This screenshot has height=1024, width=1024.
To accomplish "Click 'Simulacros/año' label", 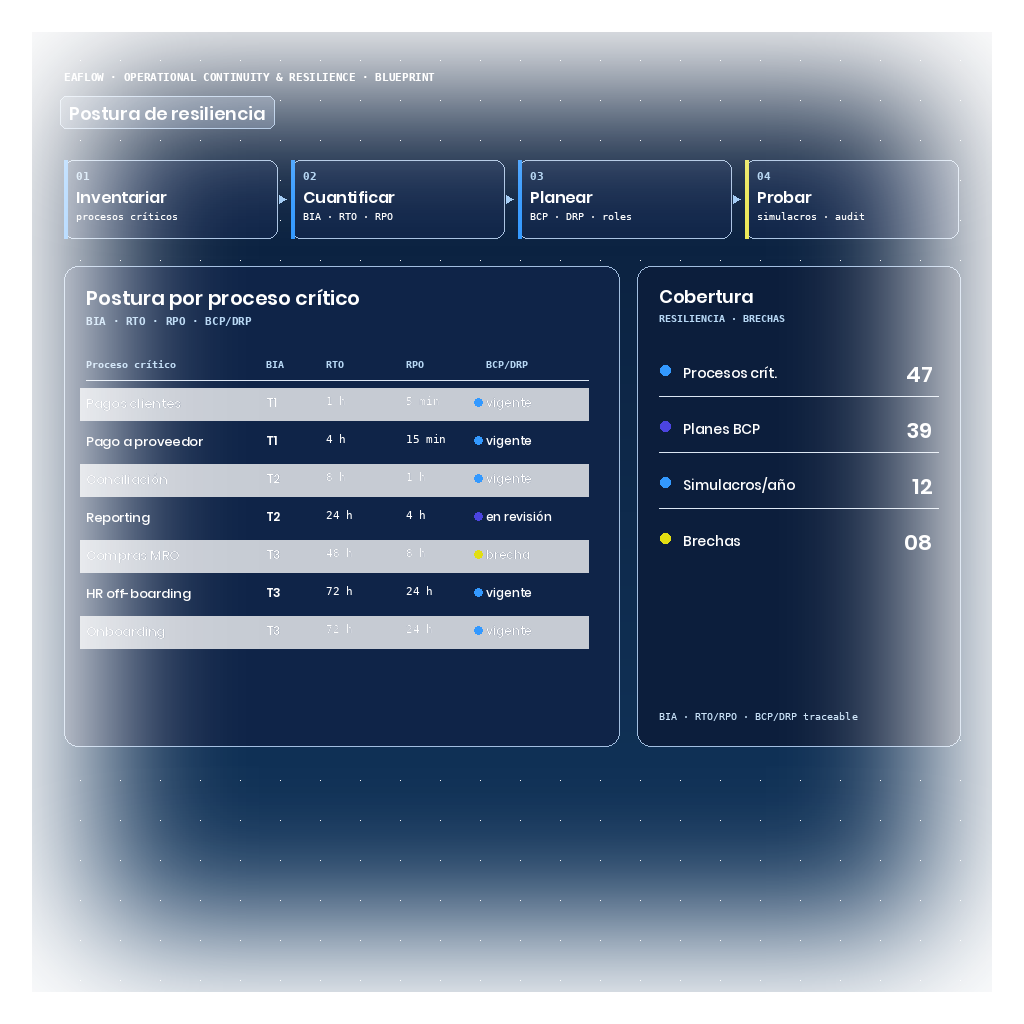I will click(x=739, y=485).
